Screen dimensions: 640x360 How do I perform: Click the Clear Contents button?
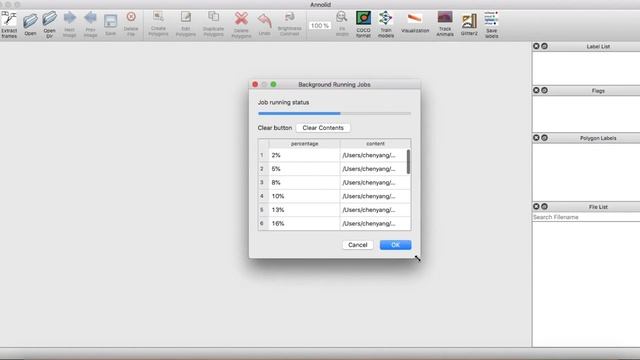[x=323, y=128]
